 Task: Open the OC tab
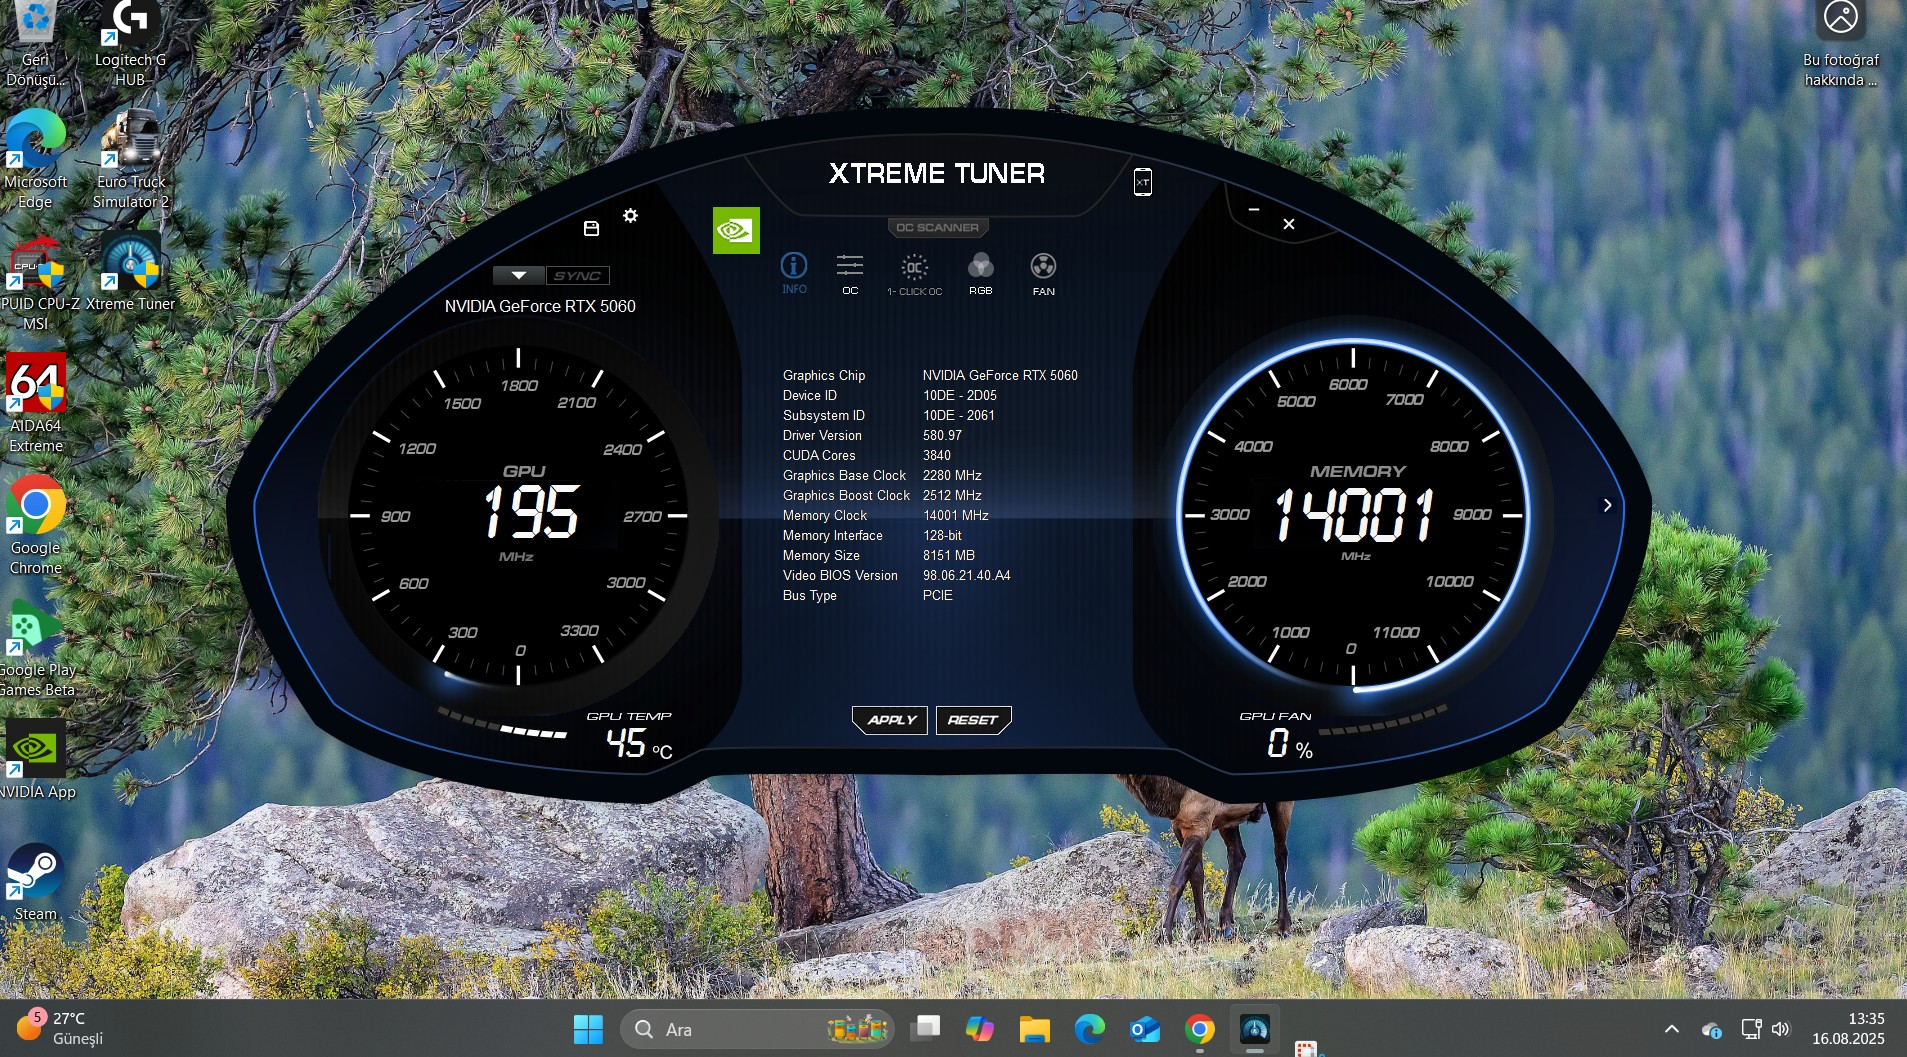point(850,274)
